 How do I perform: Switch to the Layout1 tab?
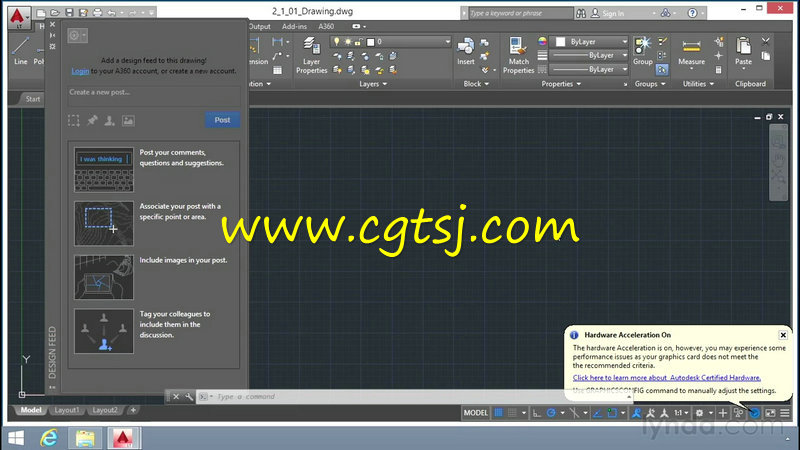[66, 410]
